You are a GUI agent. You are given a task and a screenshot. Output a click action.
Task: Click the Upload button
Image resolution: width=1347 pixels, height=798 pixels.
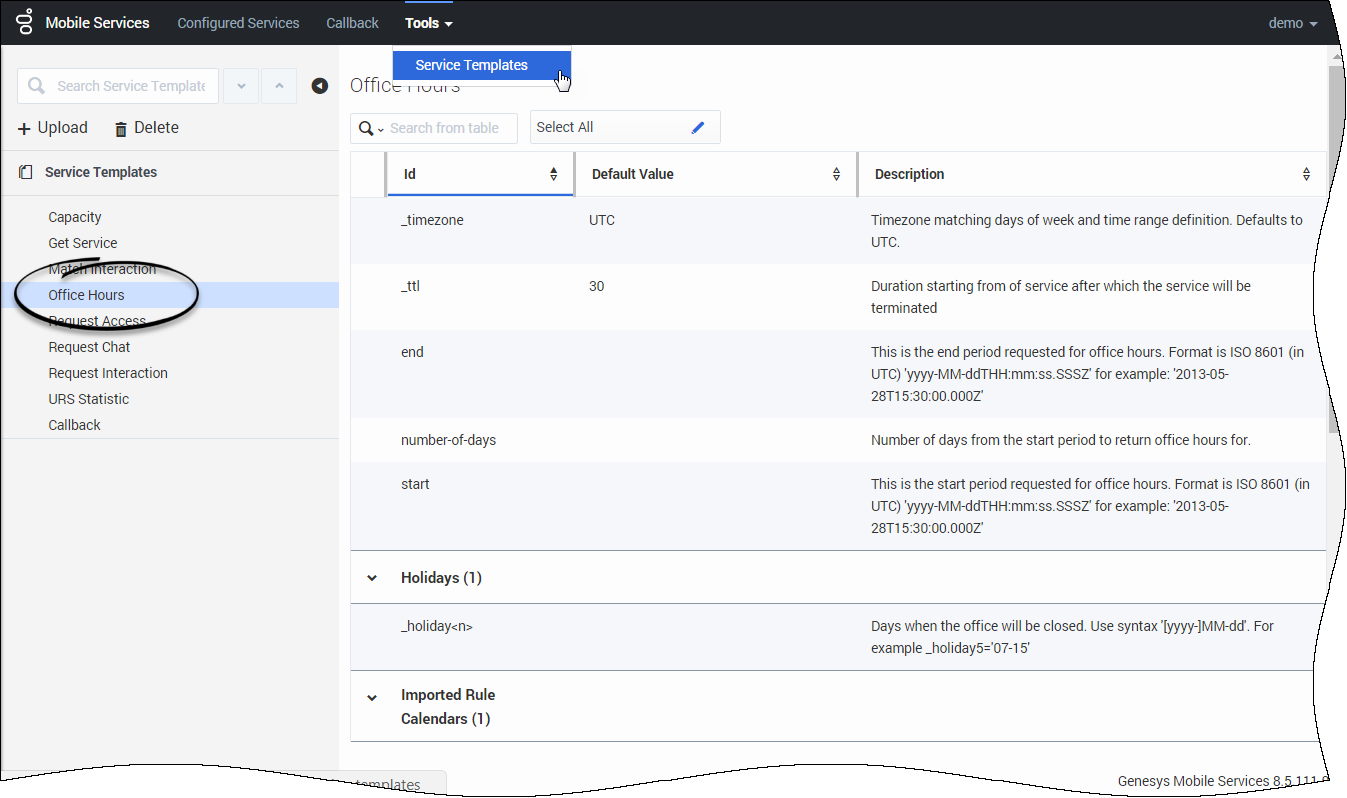(x=53, y=128)
